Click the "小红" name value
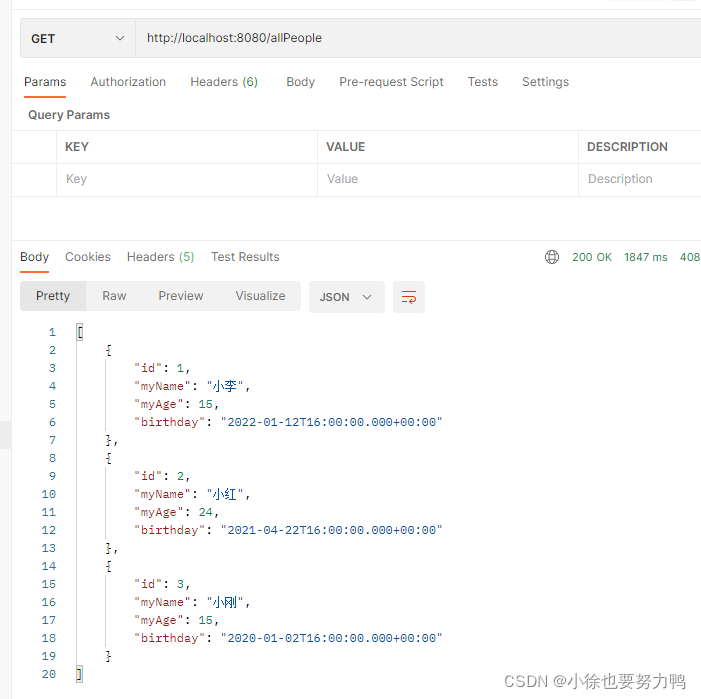This screenshot has width=701, height=699. point(225,495)
